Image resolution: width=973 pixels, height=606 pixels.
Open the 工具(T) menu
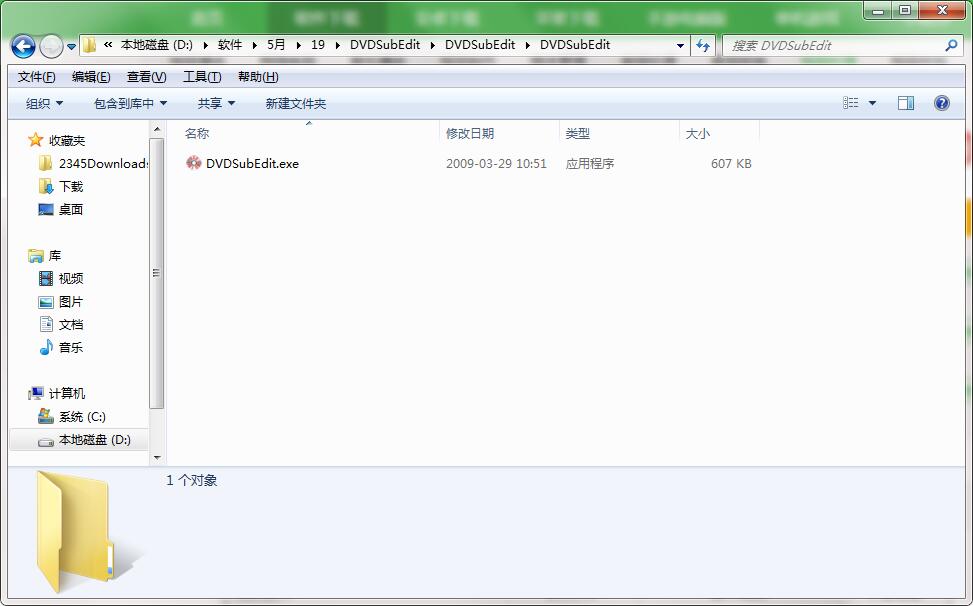(x=202, y=77)
